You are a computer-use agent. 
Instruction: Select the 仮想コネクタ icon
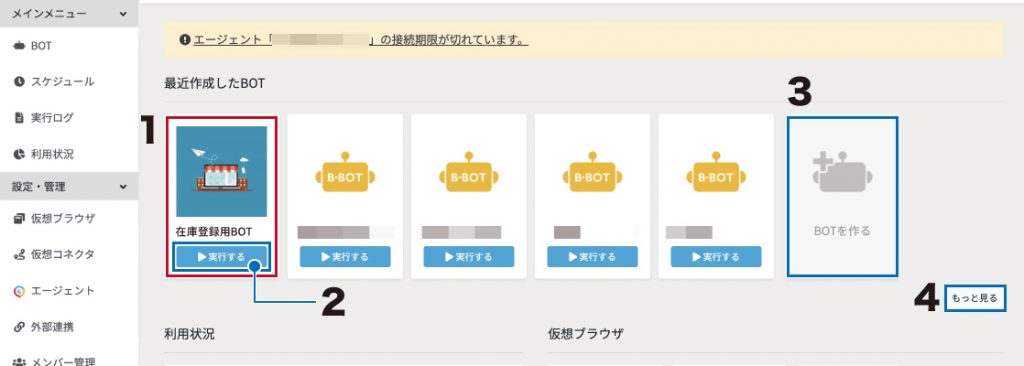[x=19, y=254]
